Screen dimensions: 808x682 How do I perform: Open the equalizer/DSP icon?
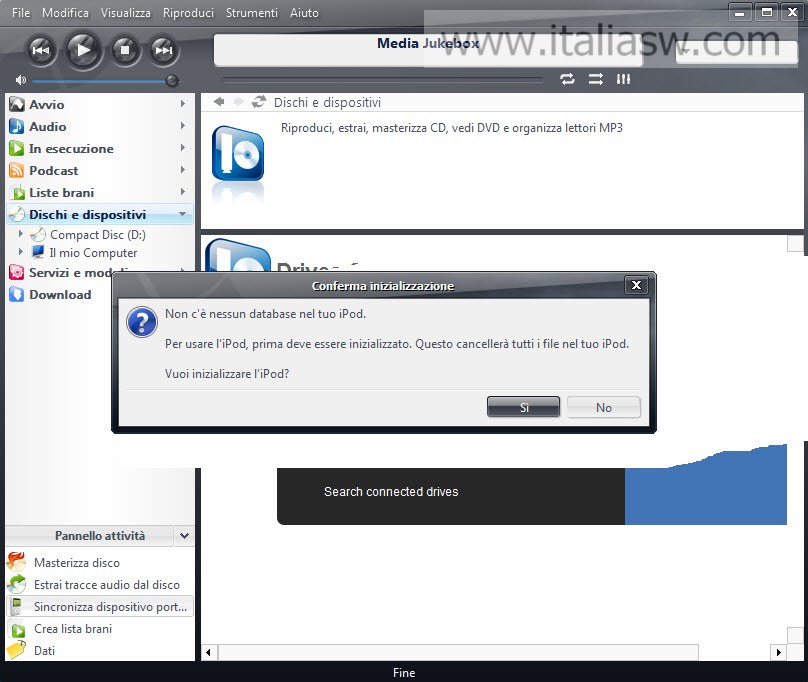click(x=624, y=79)
